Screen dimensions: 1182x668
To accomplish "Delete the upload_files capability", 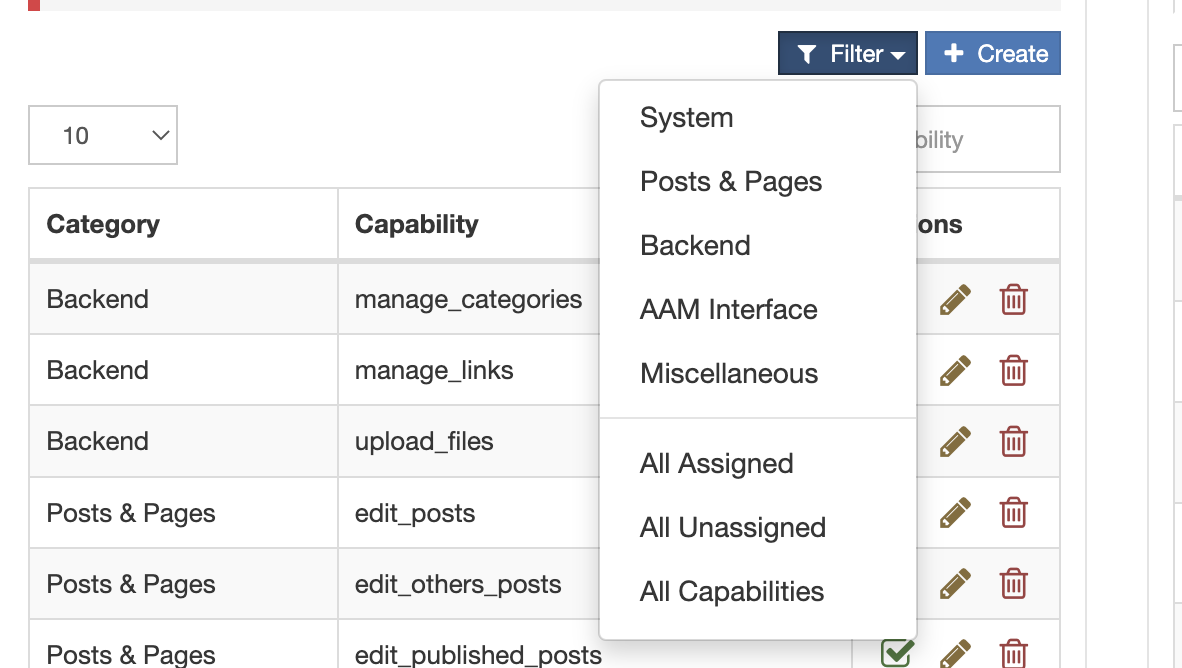I will tap(1013, 441).
